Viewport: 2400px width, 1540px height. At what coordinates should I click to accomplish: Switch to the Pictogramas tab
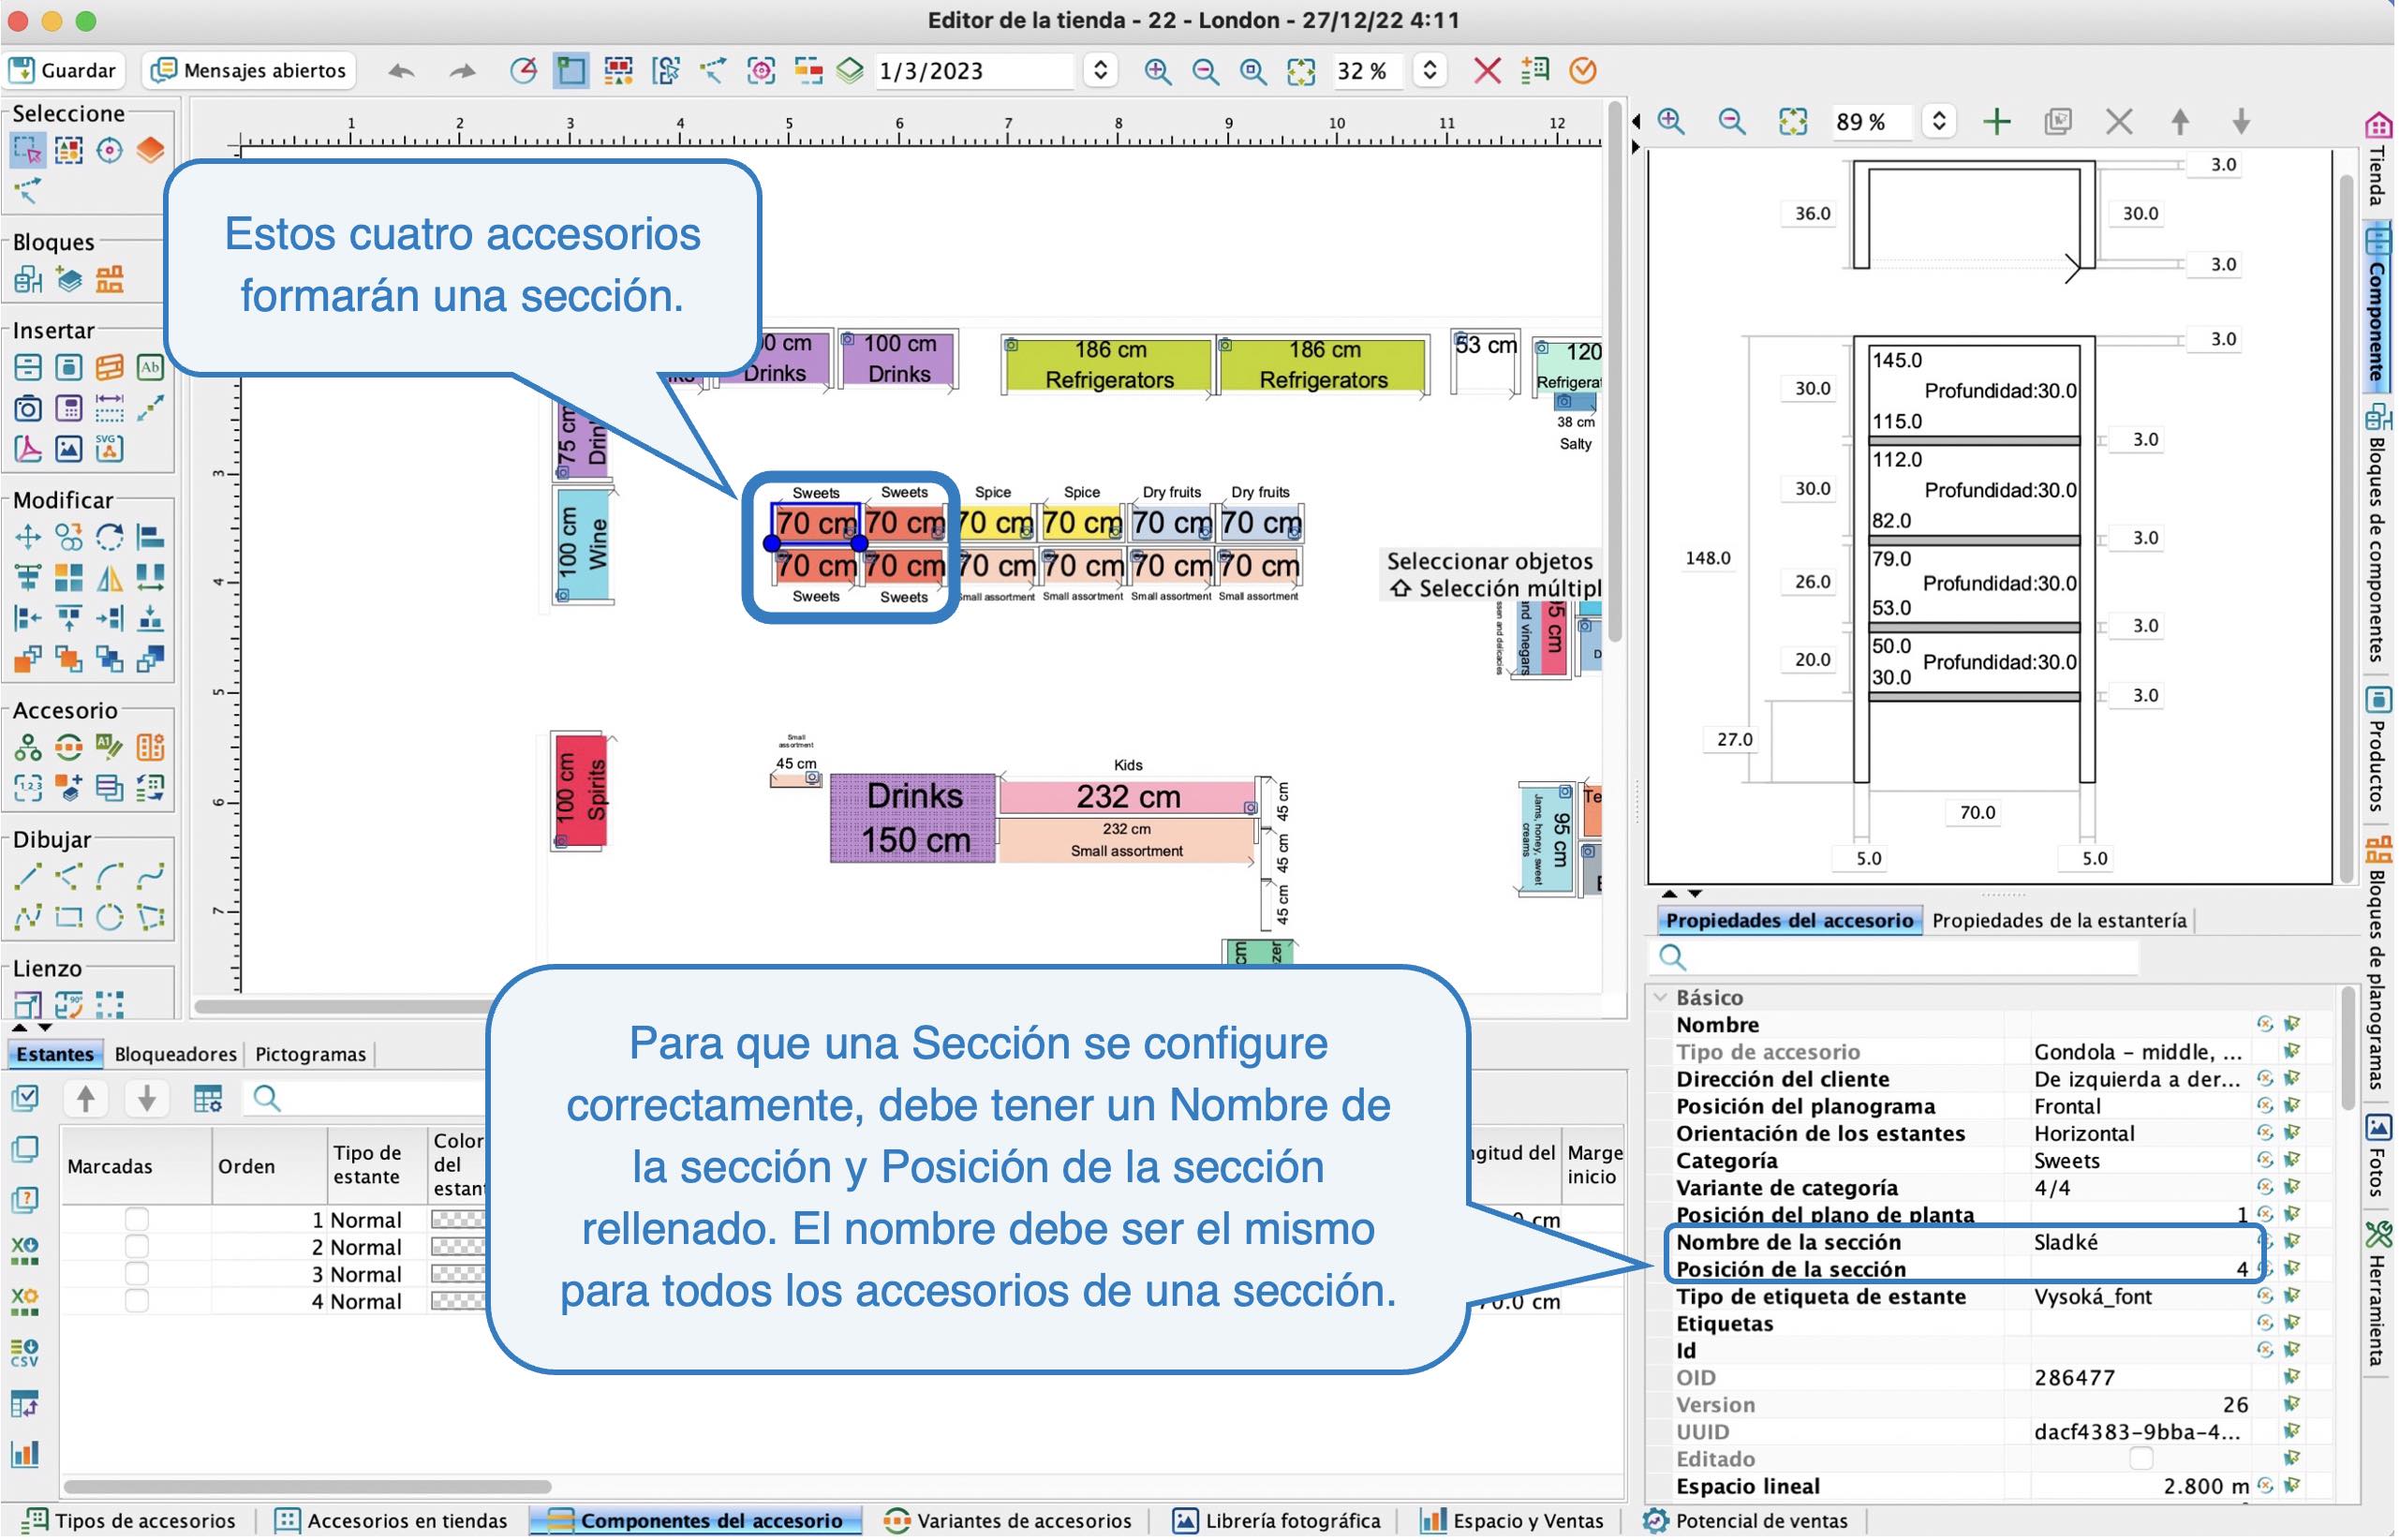click(x=311, y=1055)
